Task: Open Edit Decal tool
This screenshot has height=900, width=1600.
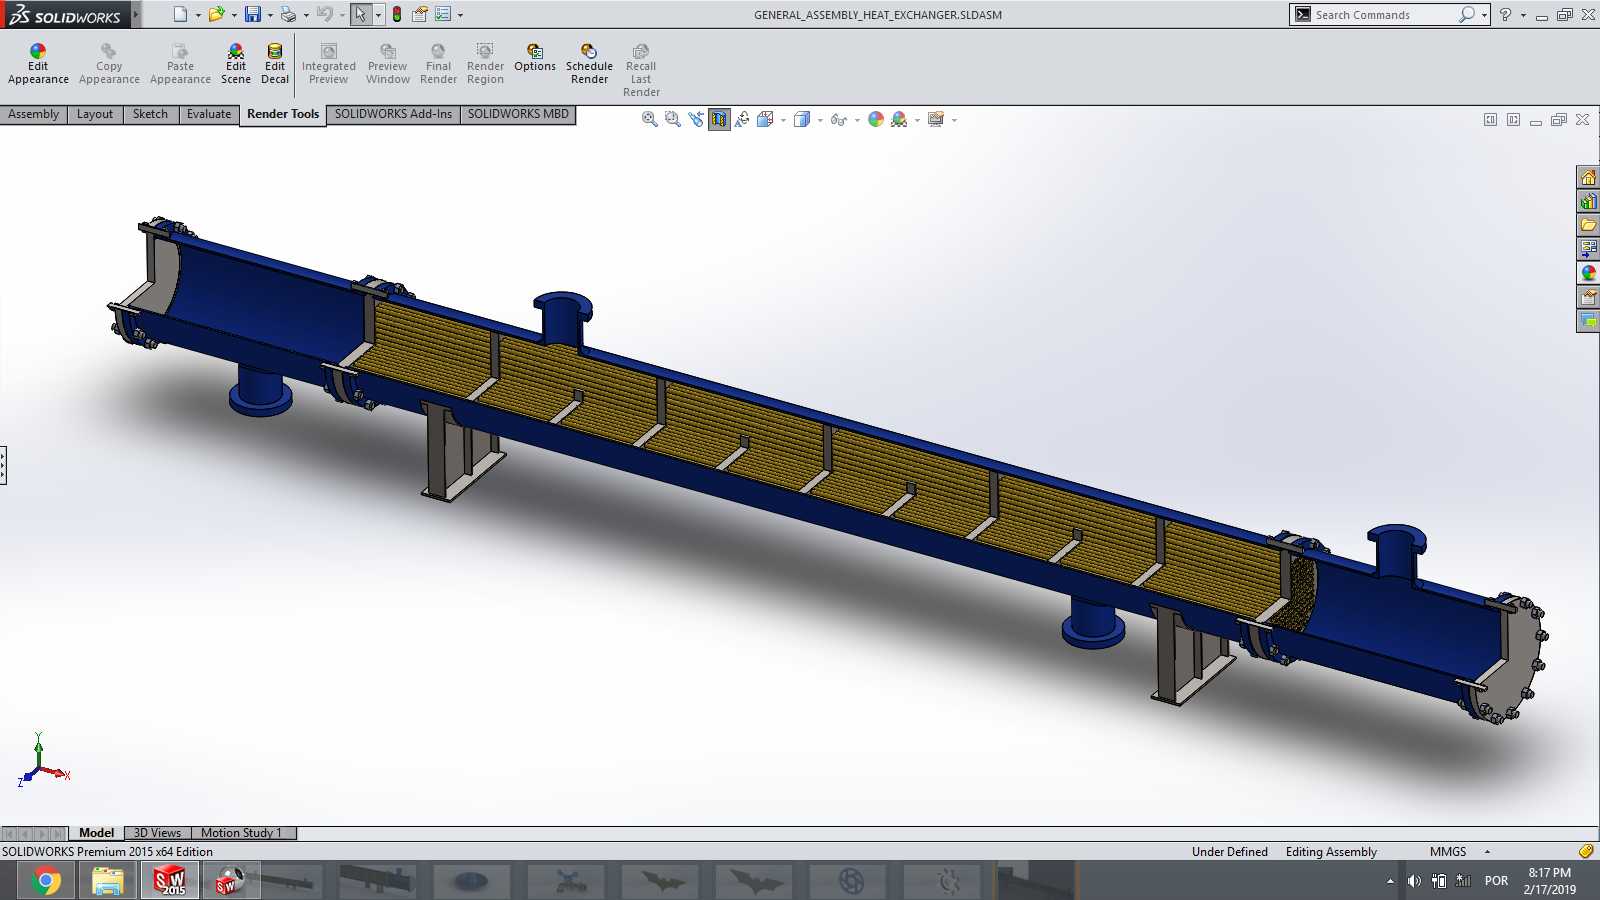Action: pos(275,64)
